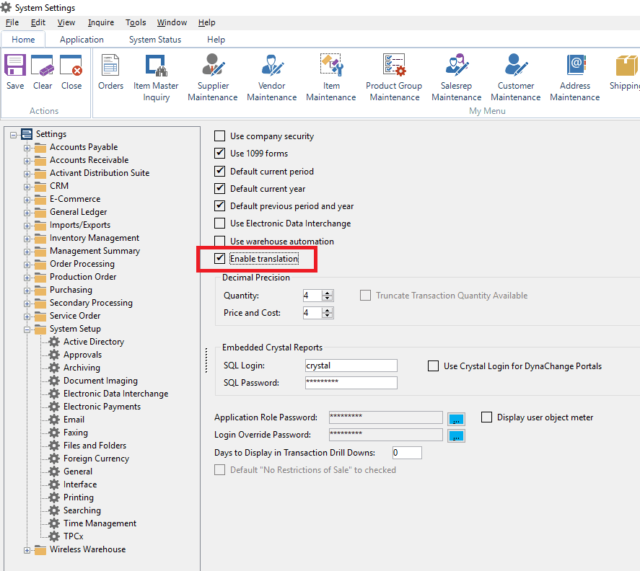Select TPCx settings item

pyautogui.click(x=73, y=536)
